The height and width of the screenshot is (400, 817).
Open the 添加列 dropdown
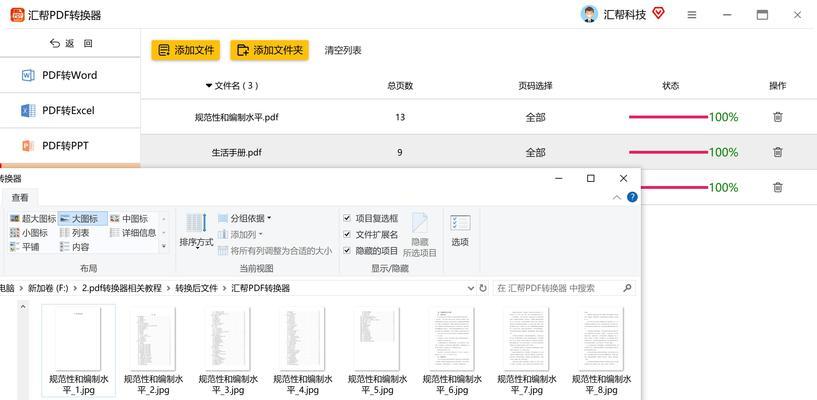[x=240, y=234]
